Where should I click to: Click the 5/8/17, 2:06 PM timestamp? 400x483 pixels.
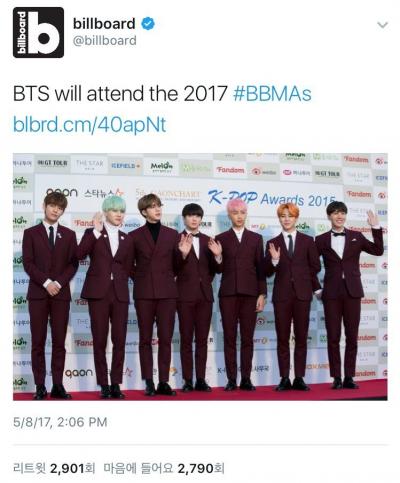[x=60, y=422]
